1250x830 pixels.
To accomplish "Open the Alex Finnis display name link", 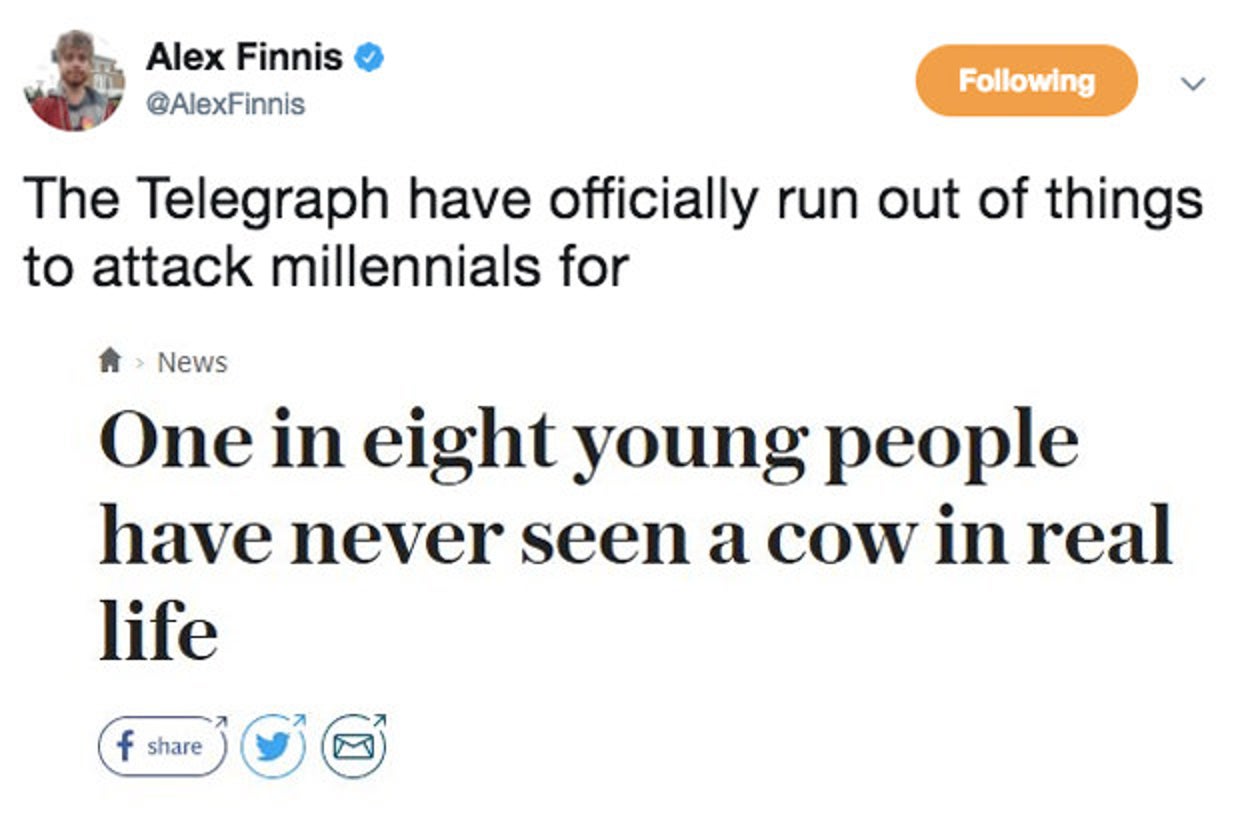I will 244,57.
